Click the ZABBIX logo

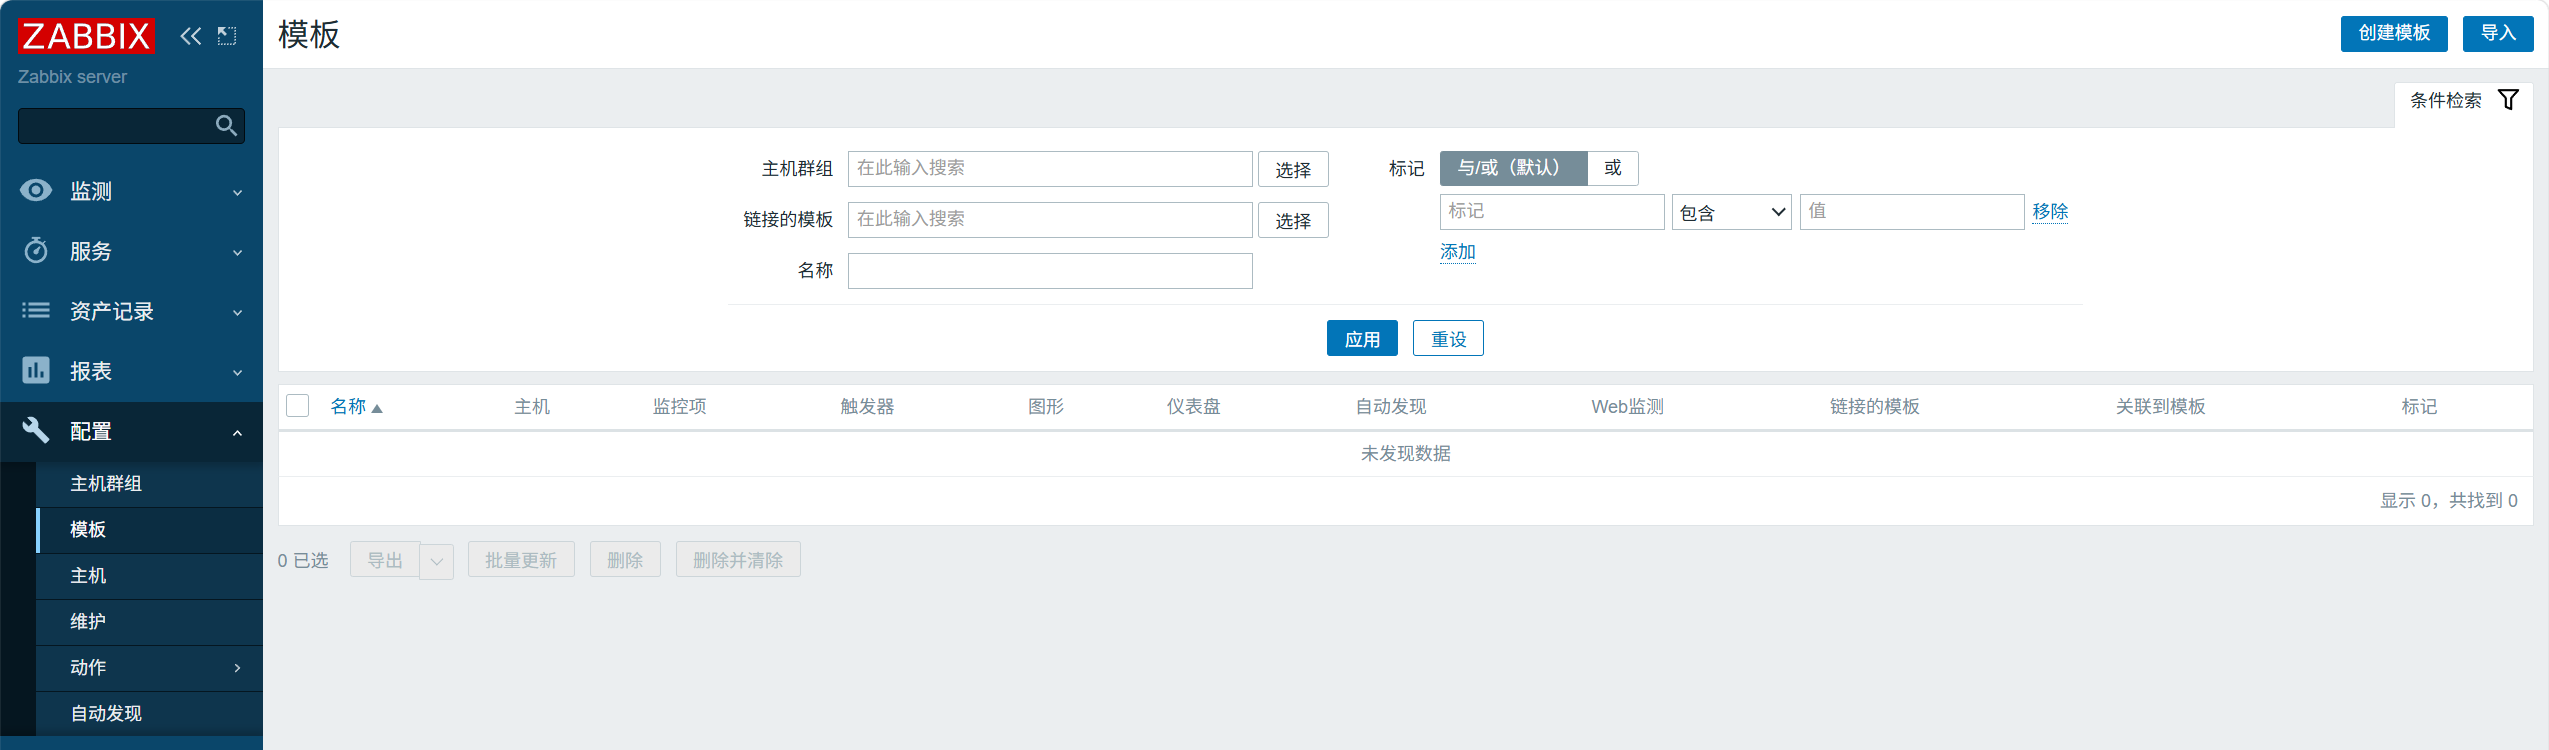pos(86,36)
